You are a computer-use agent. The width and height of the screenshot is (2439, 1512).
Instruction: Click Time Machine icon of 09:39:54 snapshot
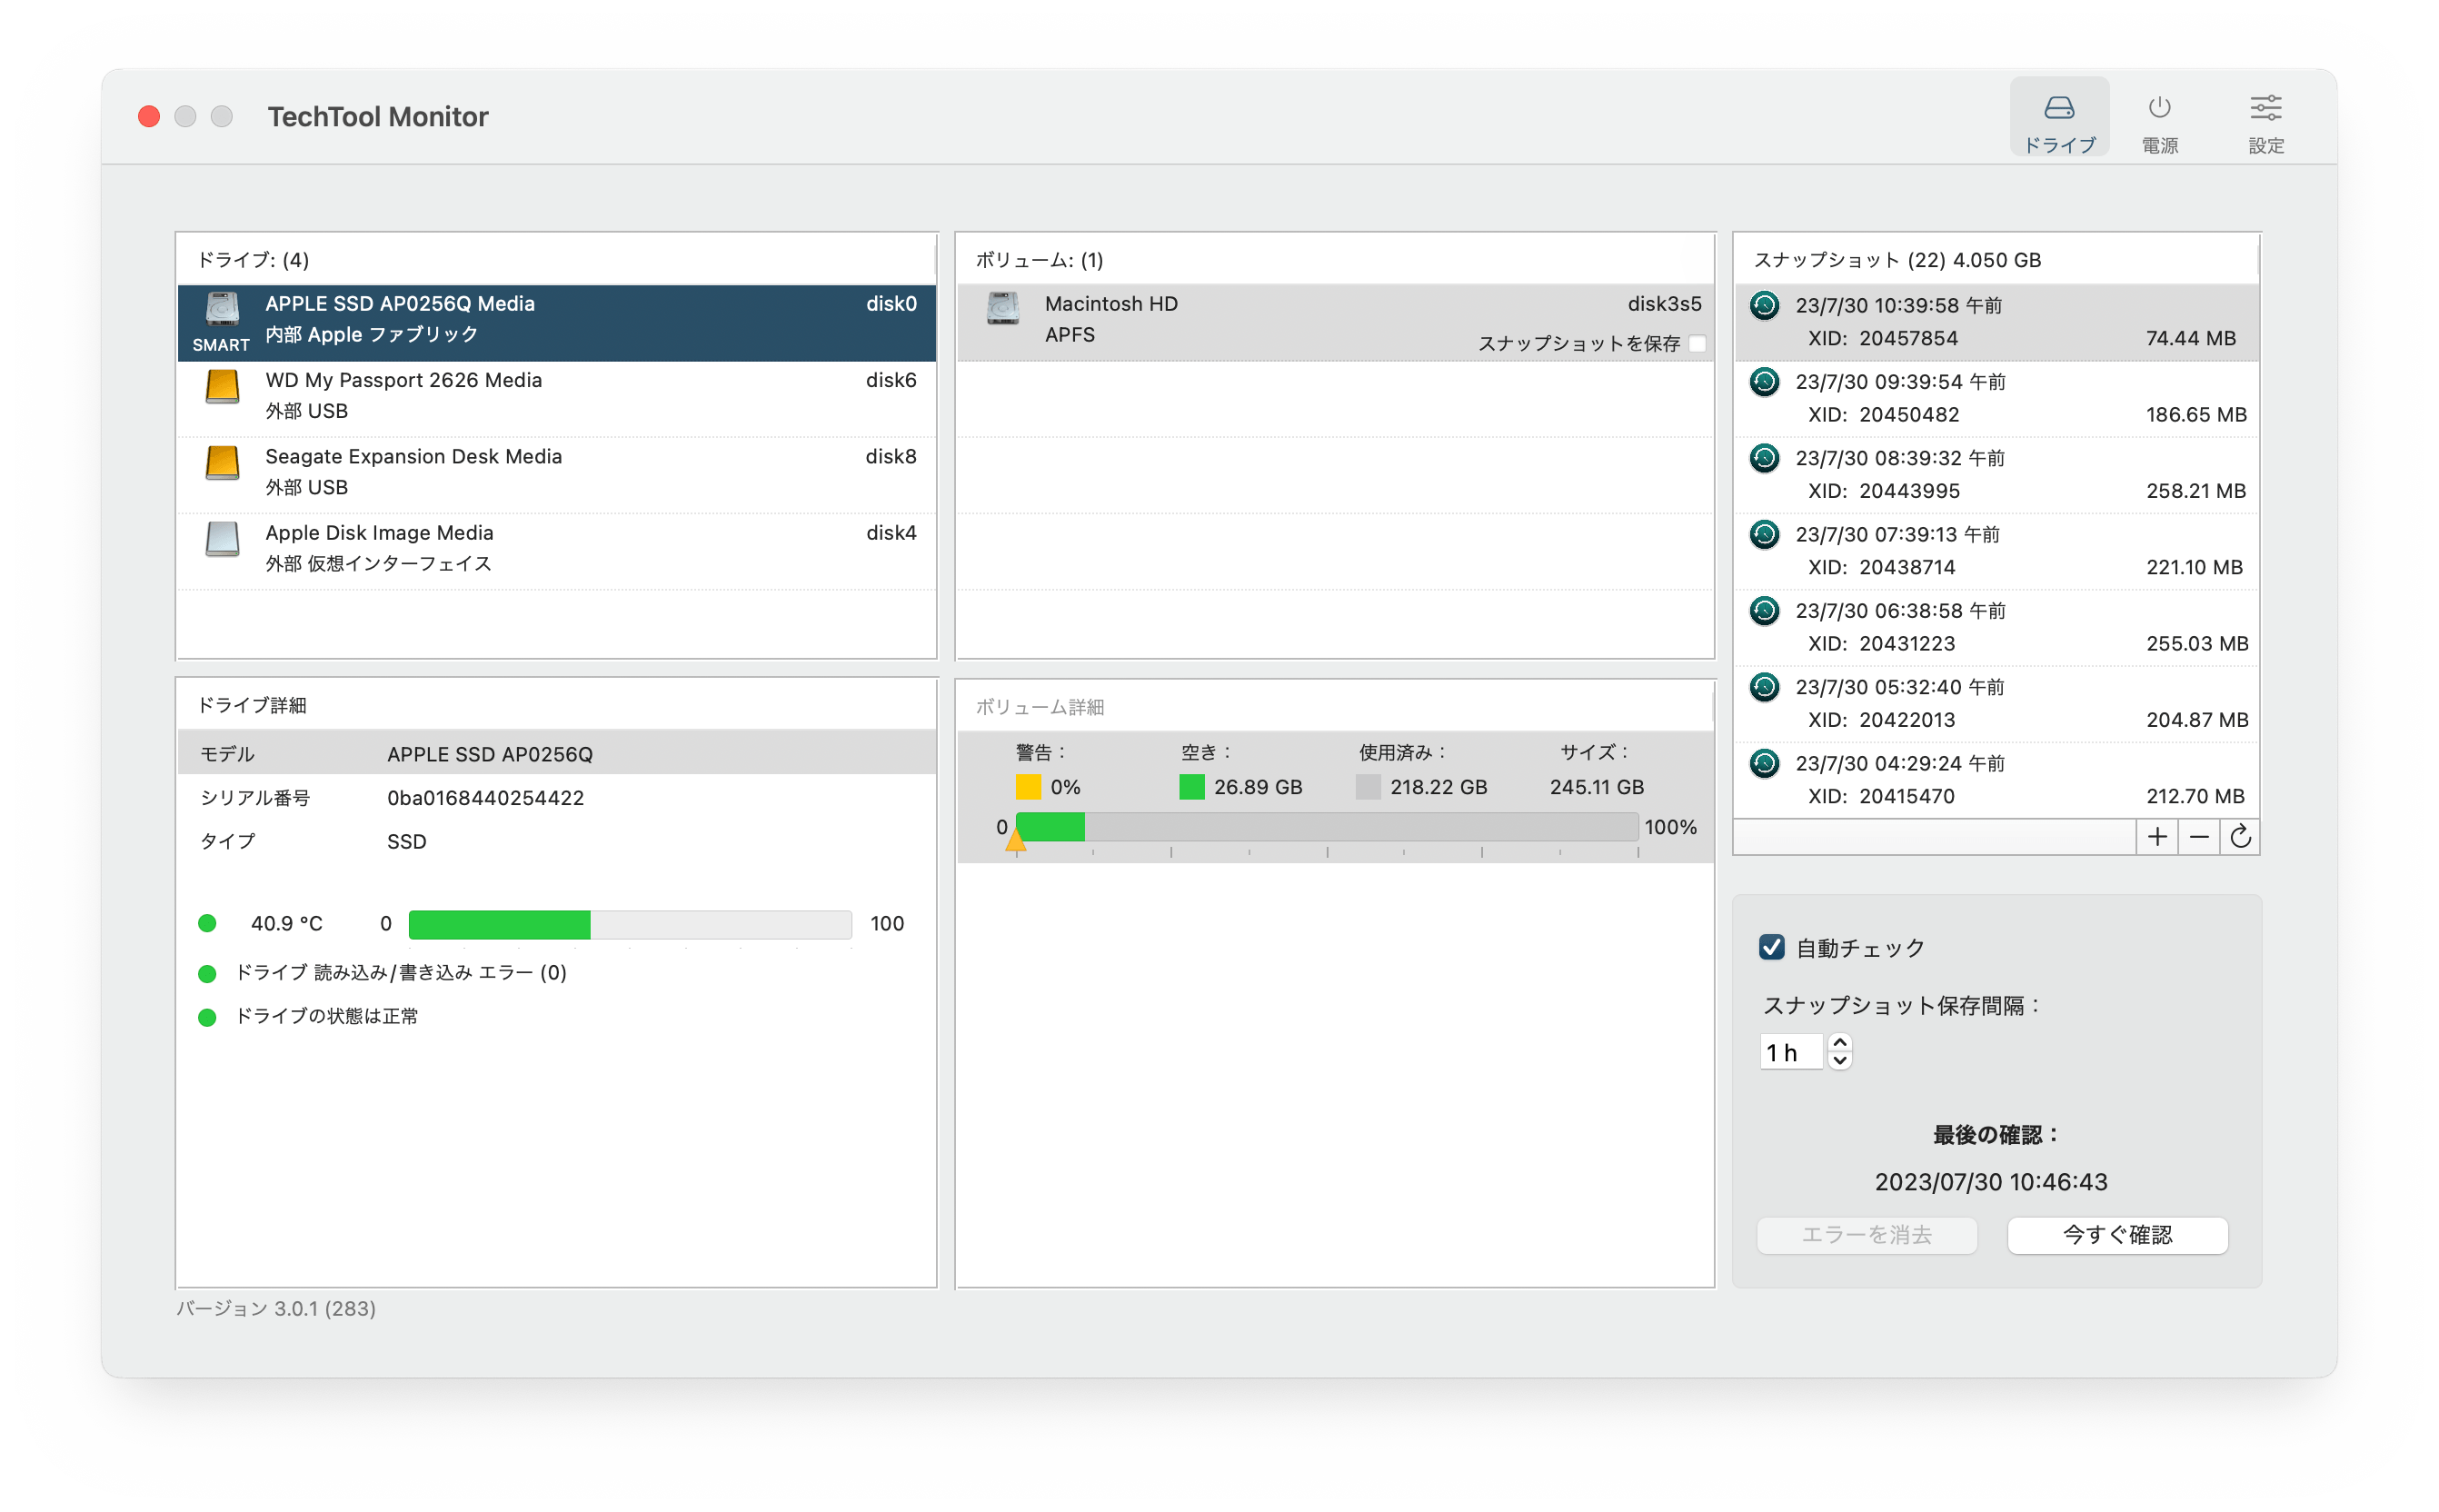click(x=1764, y=382)
